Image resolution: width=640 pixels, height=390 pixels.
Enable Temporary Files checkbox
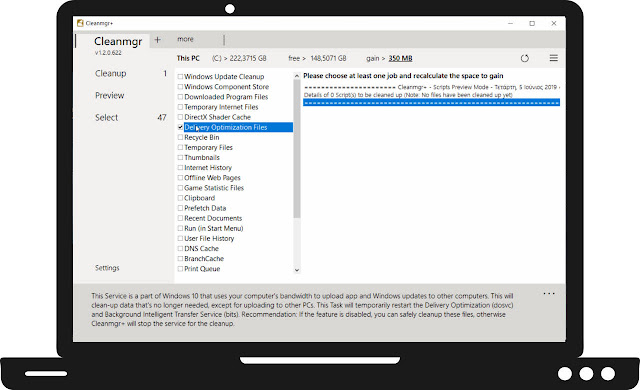[180, 147]
